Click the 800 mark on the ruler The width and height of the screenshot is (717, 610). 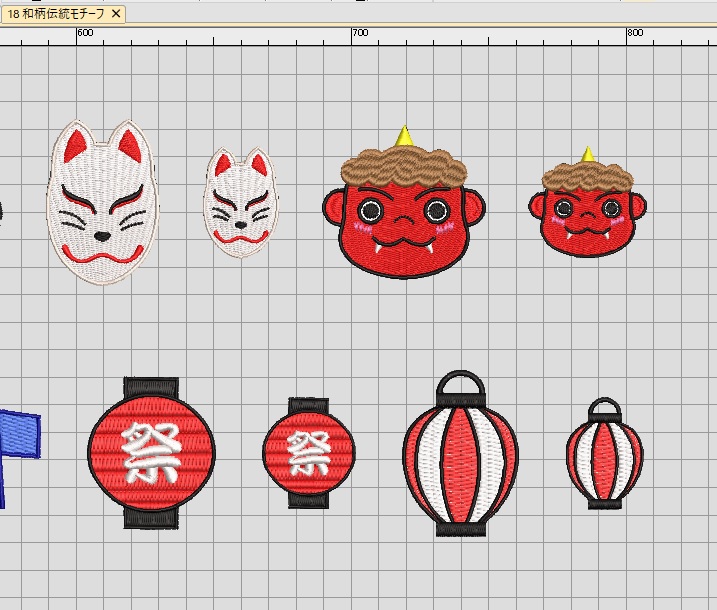click(x=635, y=33)
